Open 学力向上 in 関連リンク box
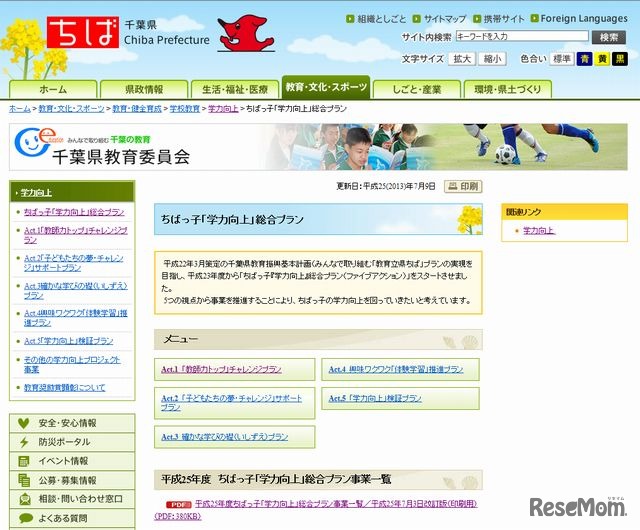This screenshot has width=640, height=530. point(538,231)
